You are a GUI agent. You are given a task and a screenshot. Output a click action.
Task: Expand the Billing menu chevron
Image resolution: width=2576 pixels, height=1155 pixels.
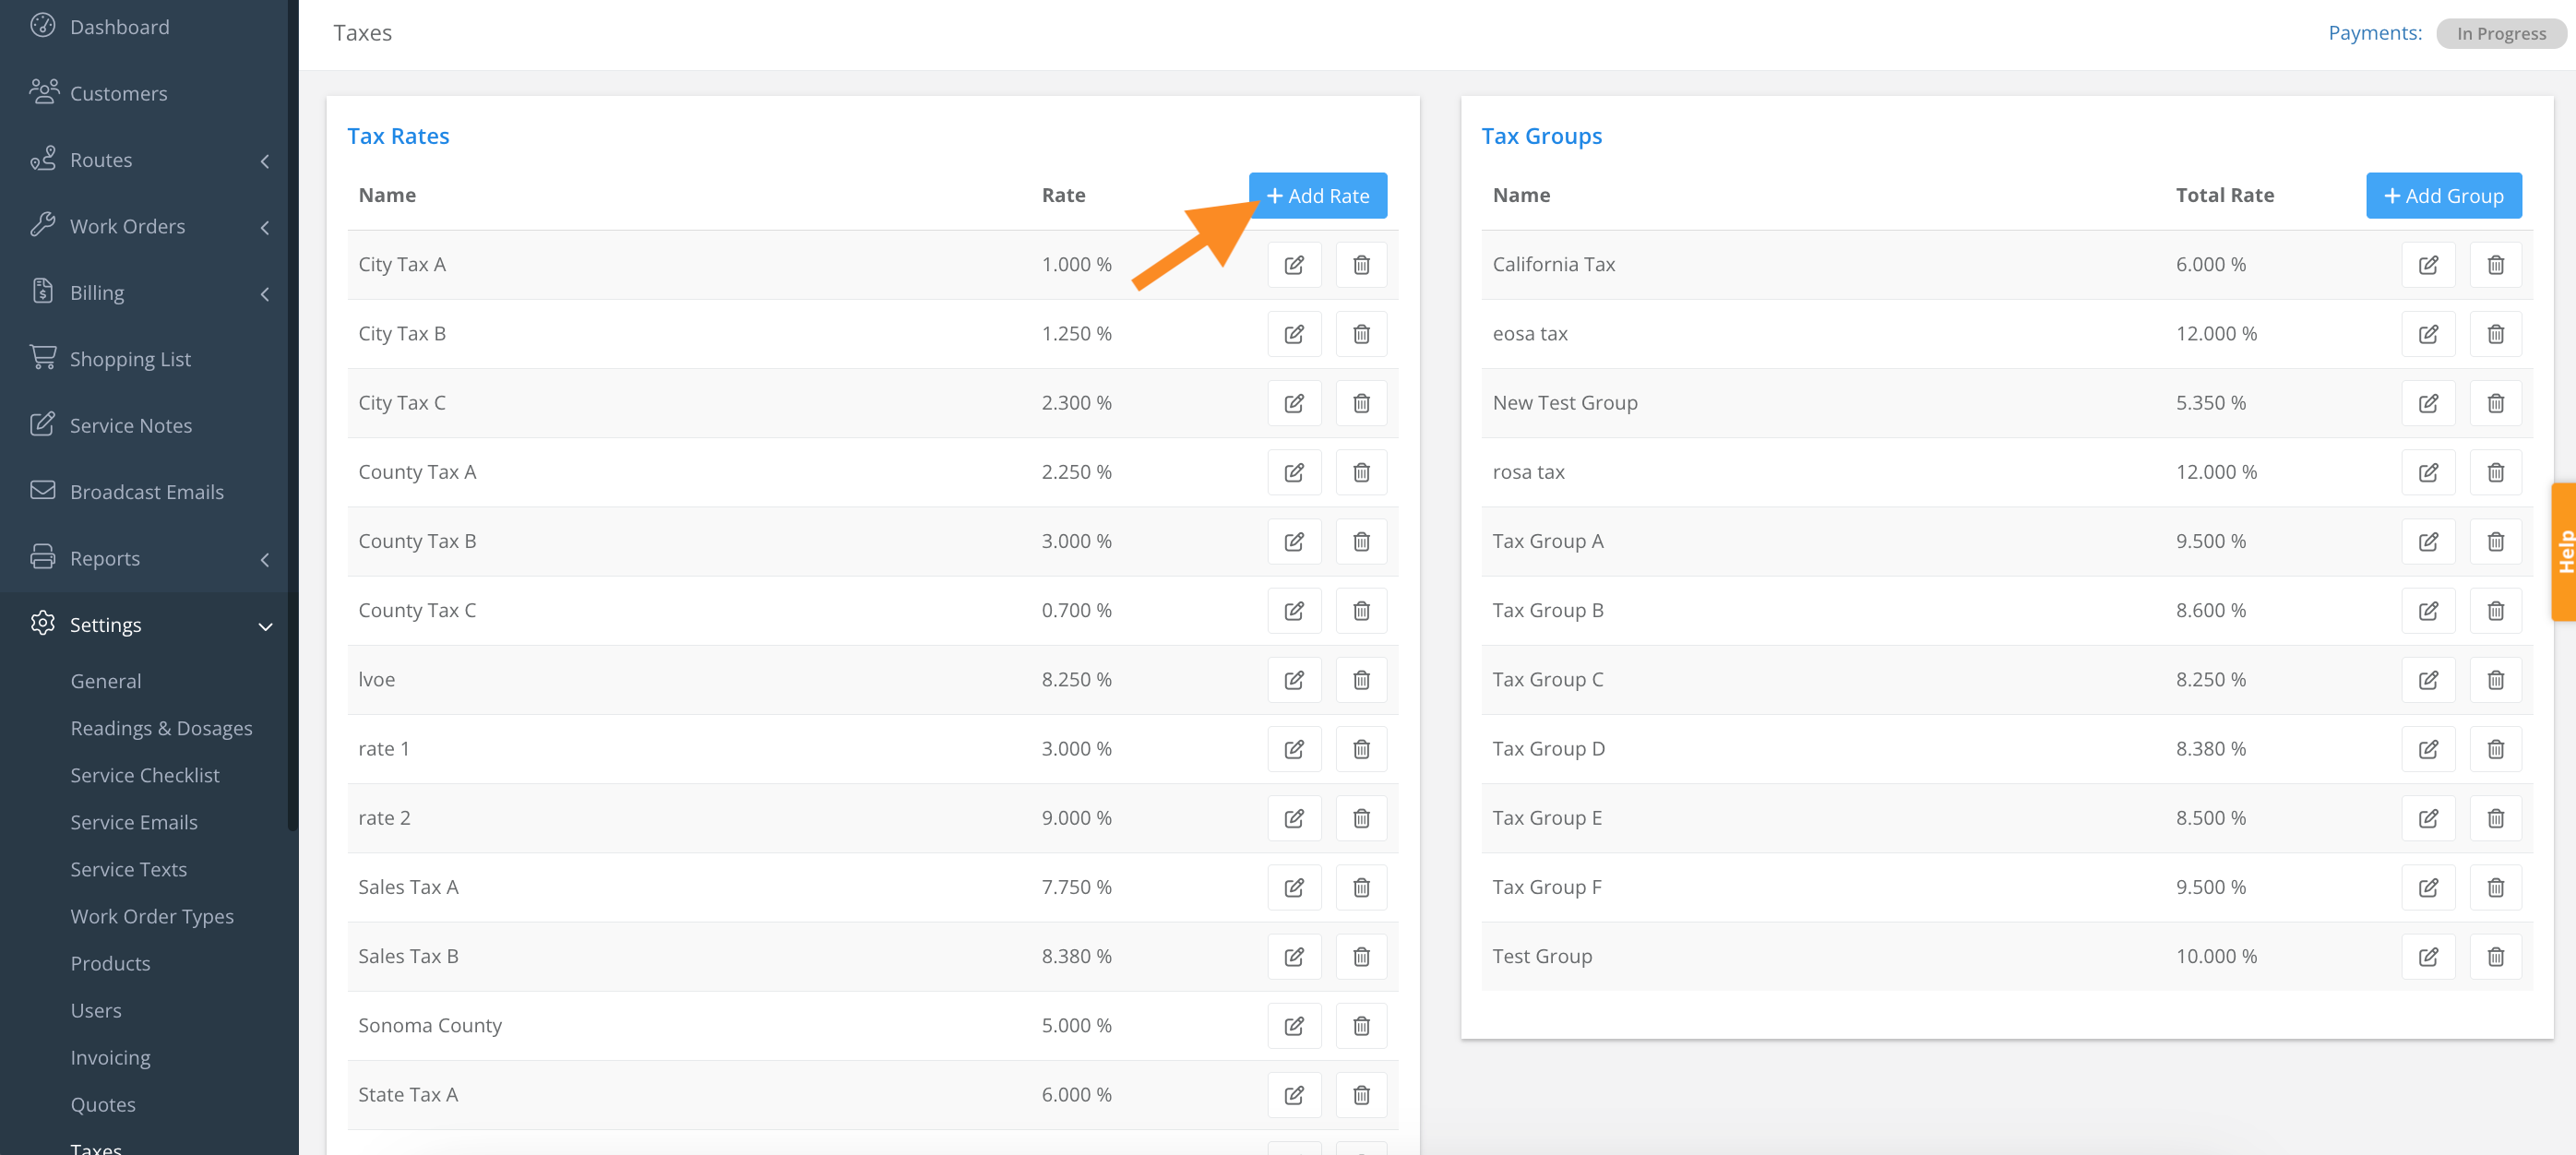(x=265, y=294)
